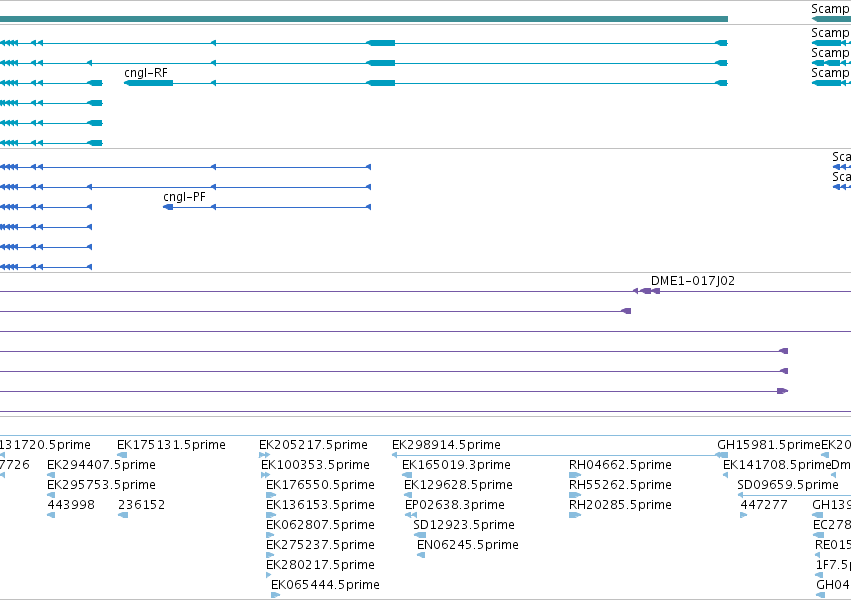Click the 447277 feature label

764,505
